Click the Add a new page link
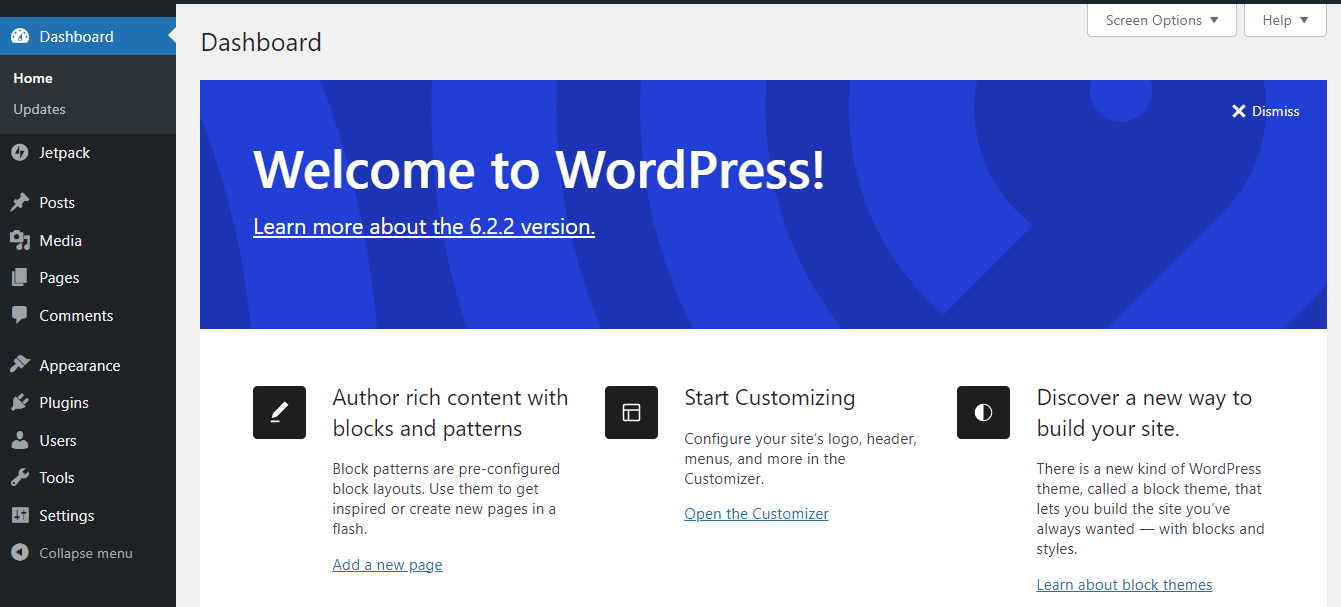This screenshot has height=607, width=1341. [387, 565]
